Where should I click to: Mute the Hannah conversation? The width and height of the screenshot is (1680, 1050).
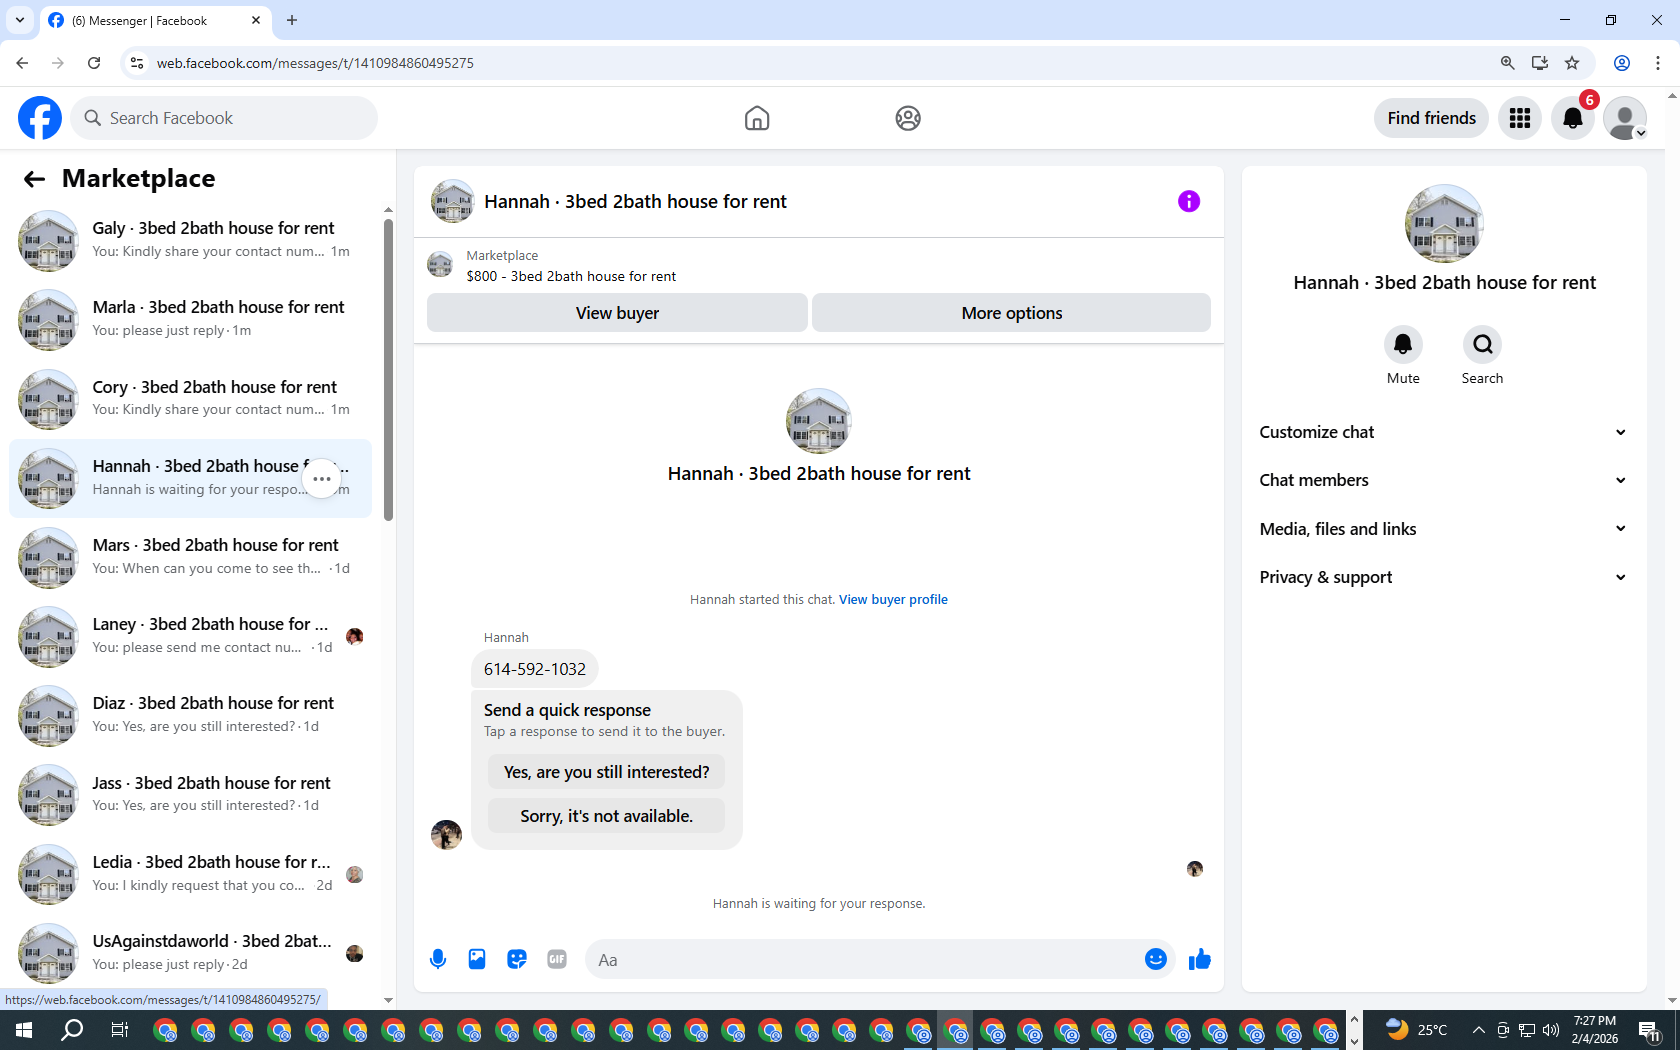coord(1403,344)
